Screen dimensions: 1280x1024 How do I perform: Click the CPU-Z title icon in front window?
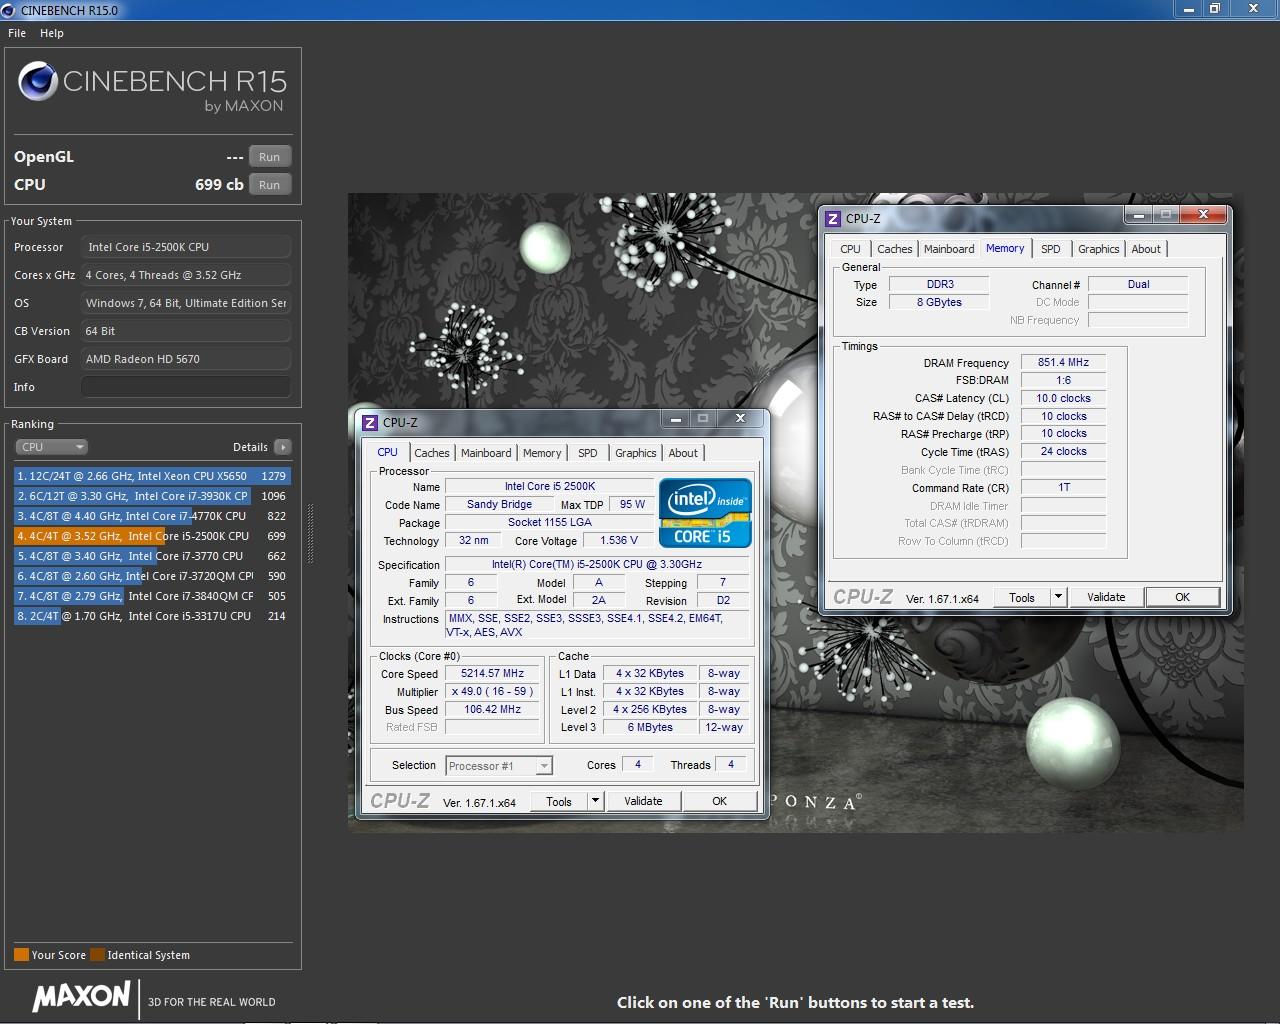click(x=370, y=423)
